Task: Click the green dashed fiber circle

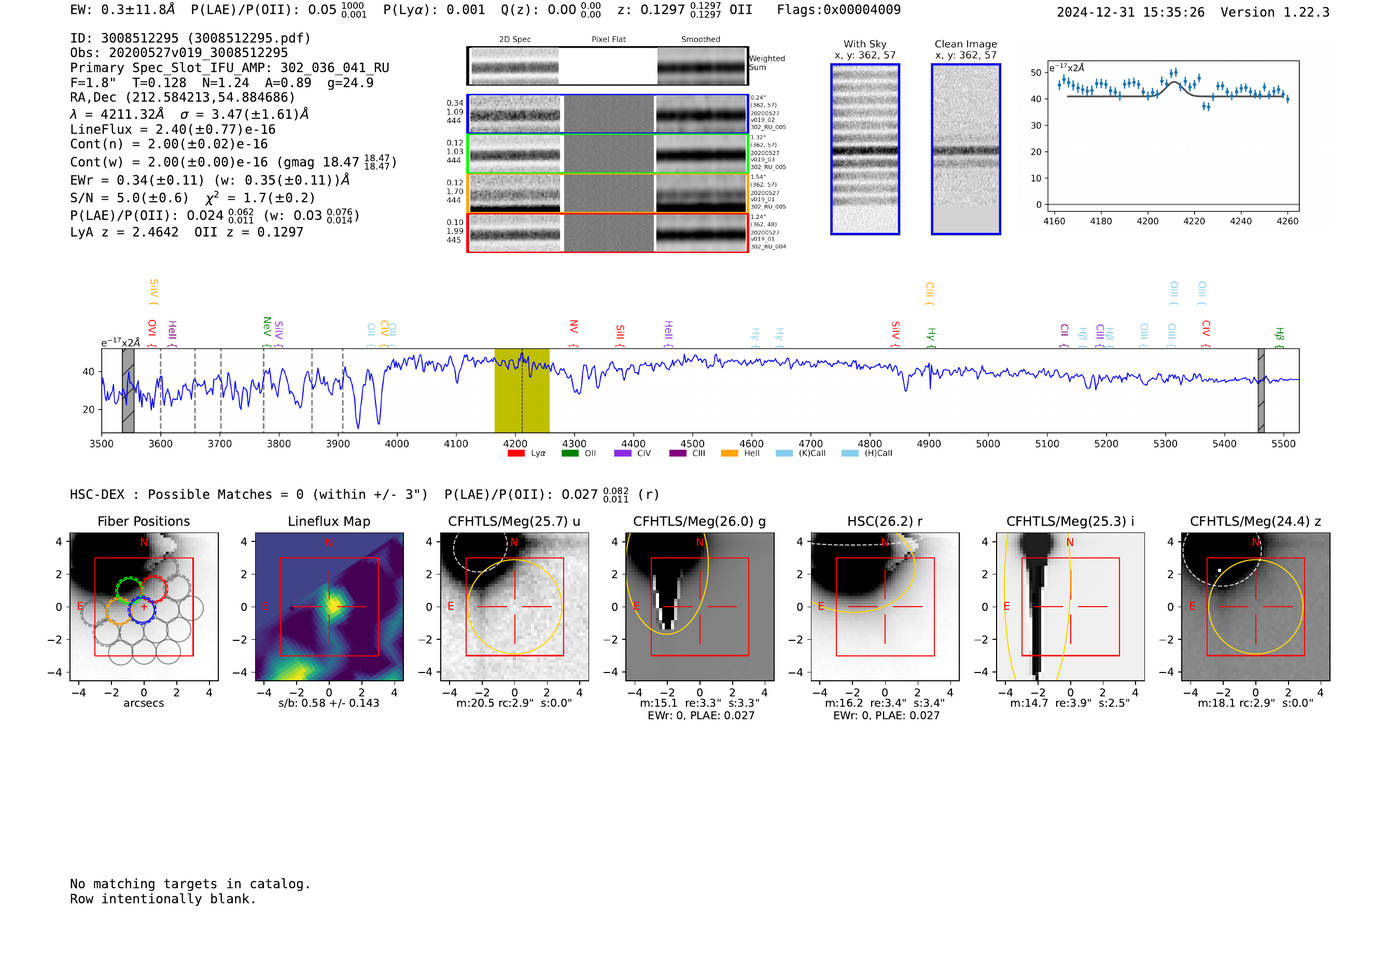Action: [x=128, y=589]
